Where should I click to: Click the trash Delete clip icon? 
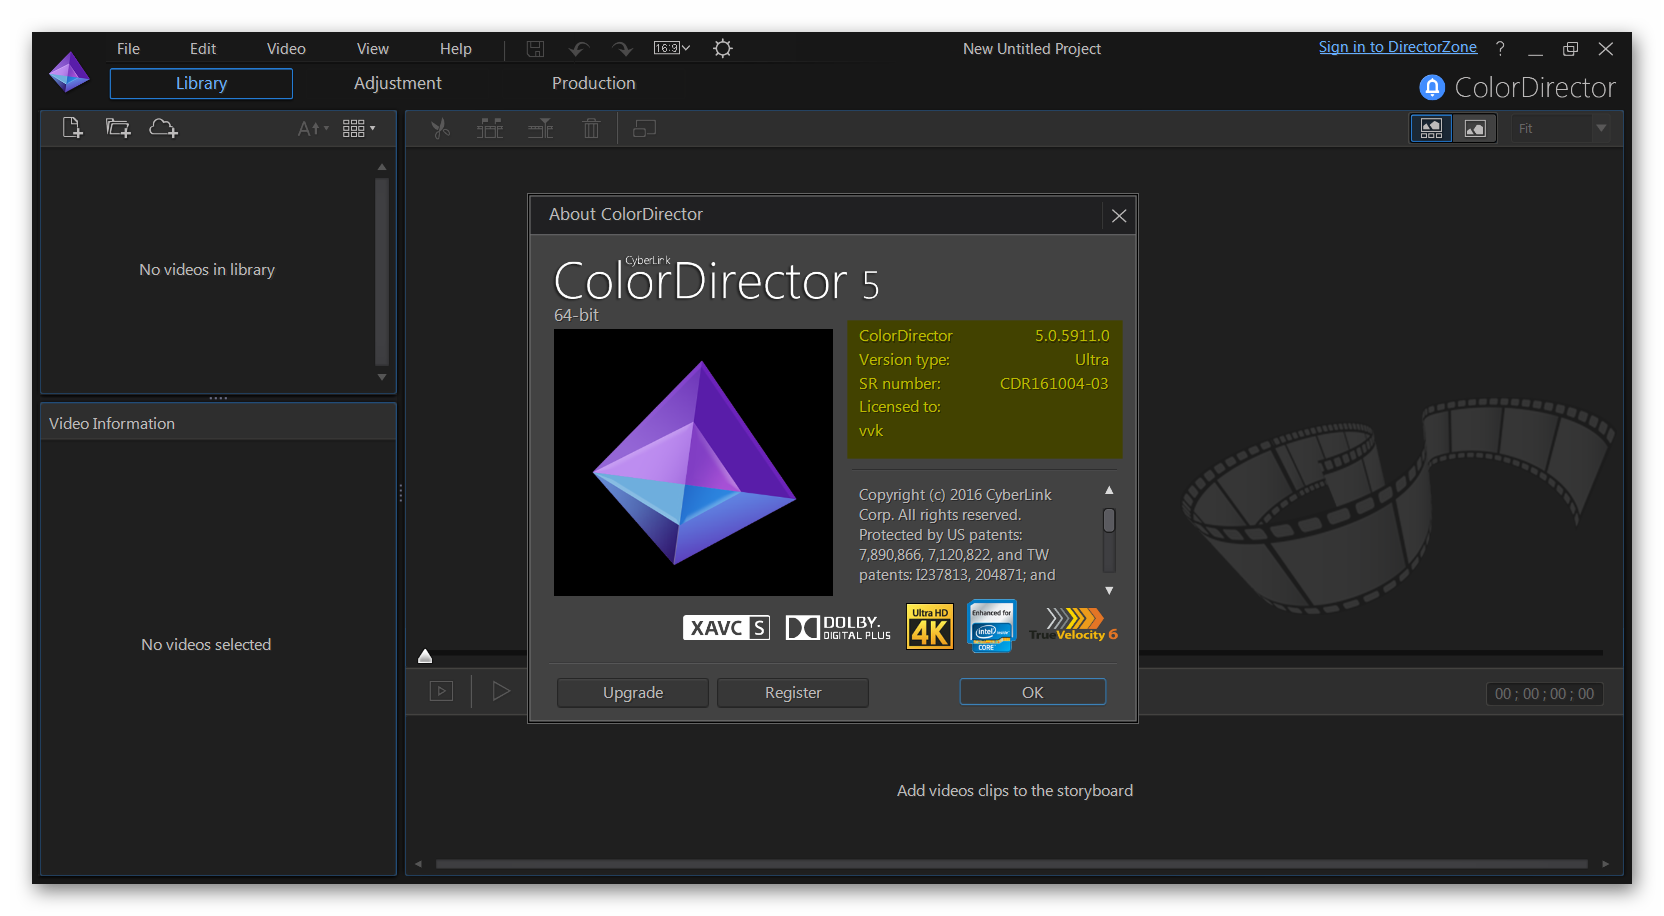[591, 128]
